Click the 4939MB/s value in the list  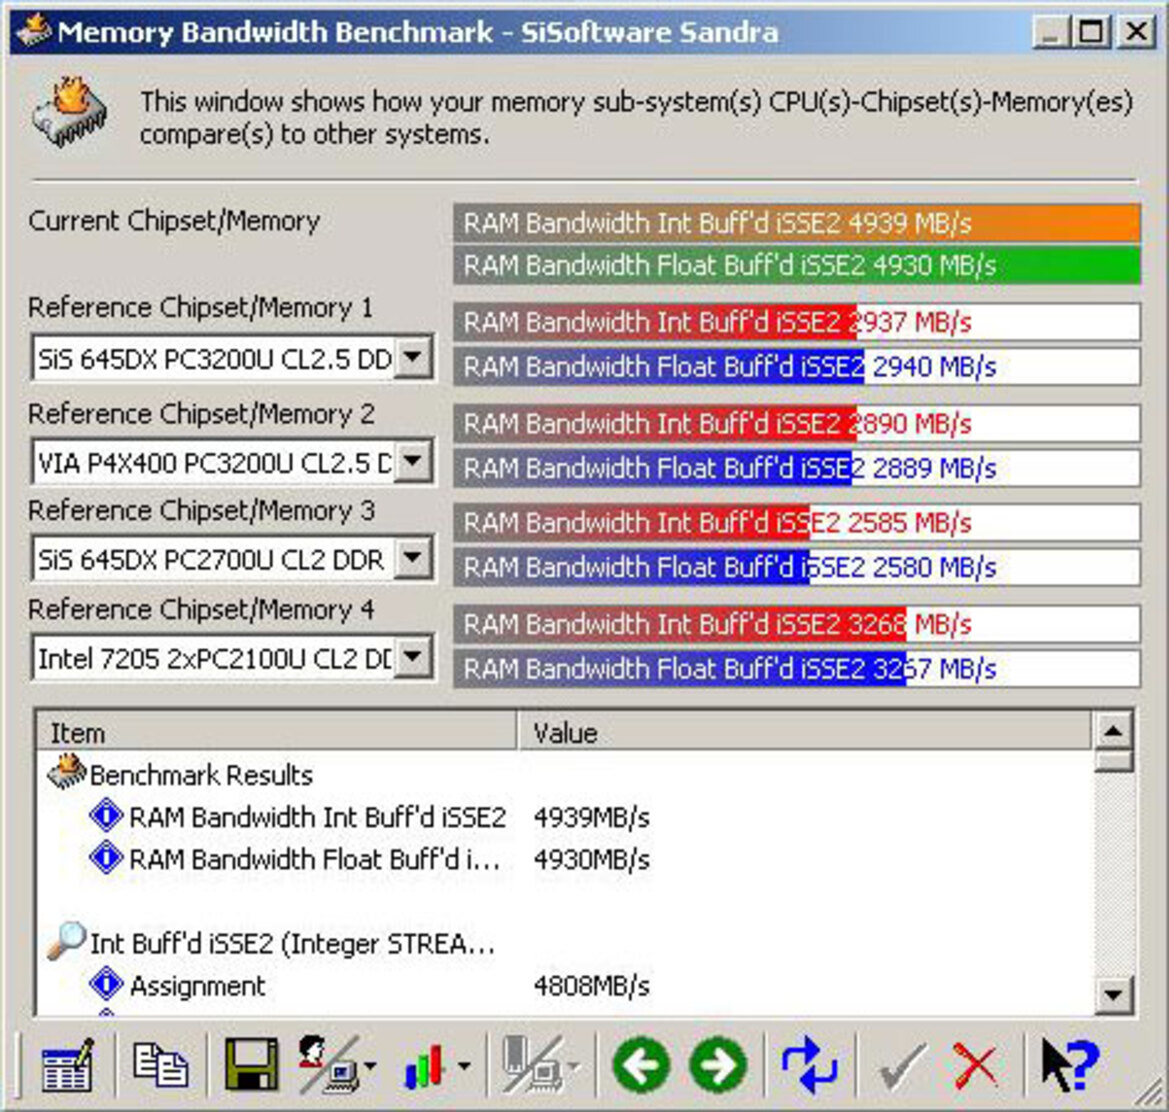(591, 818)
